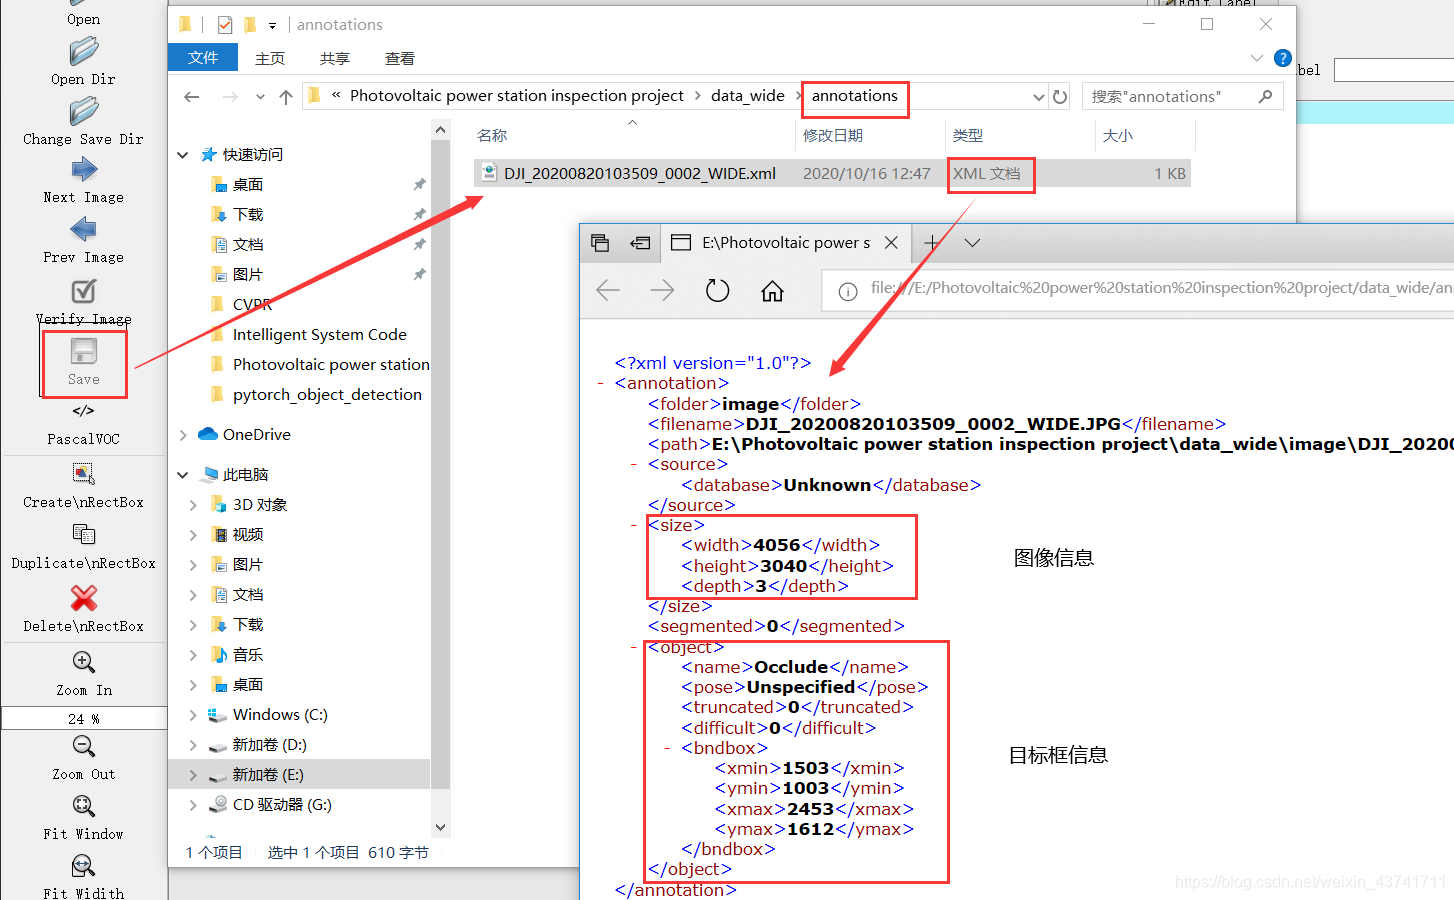Open Intelligent System Code folder

click(319, 335)
